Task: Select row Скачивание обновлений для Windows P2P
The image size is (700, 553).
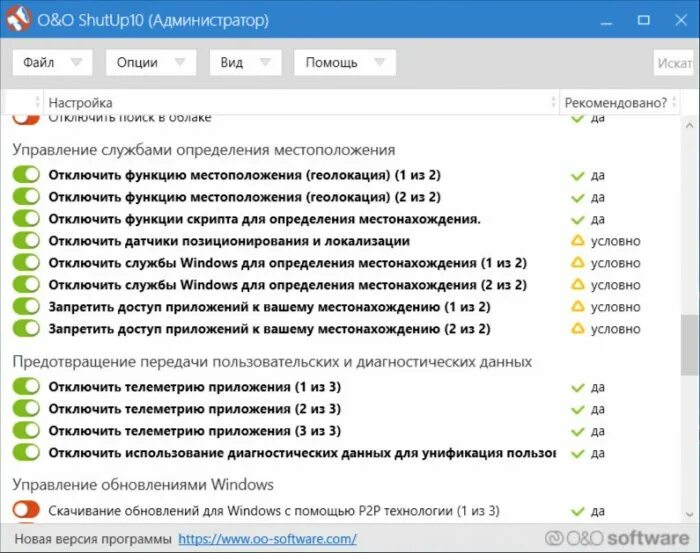Action: [274, 511]
